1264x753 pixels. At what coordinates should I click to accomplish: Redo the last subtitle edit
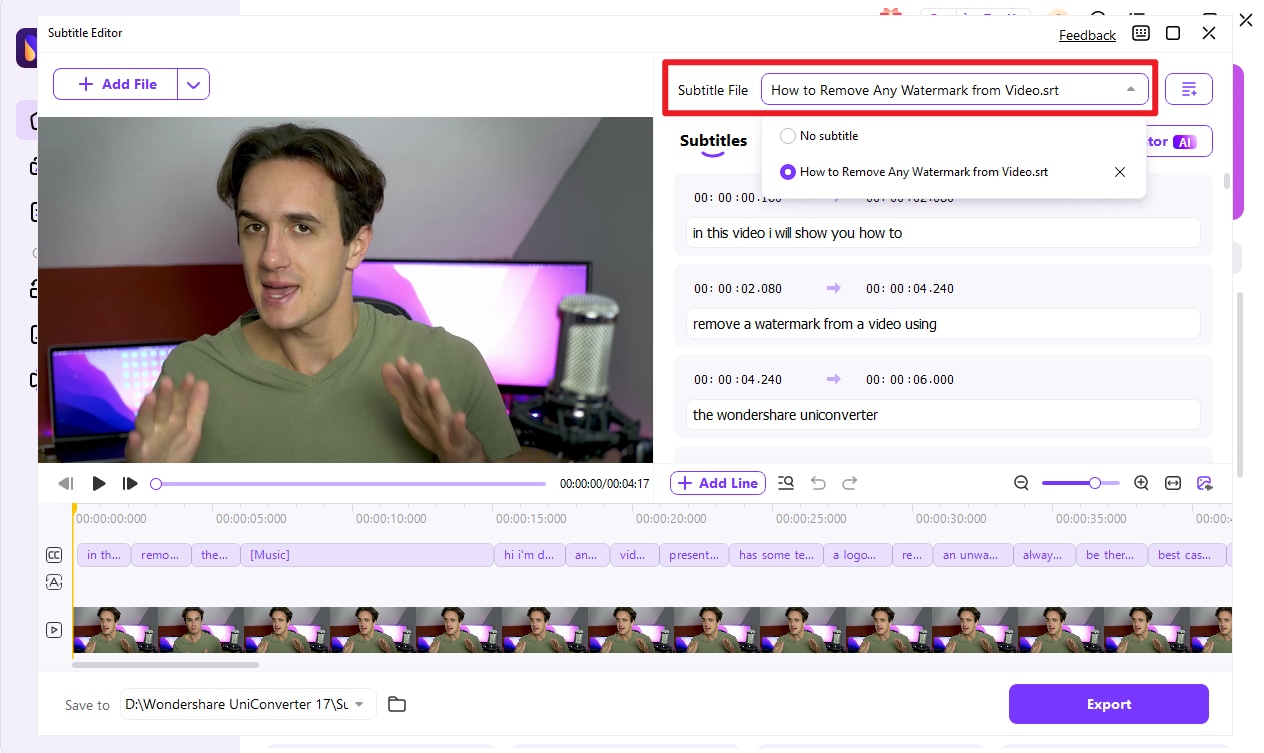click(850, 483)
